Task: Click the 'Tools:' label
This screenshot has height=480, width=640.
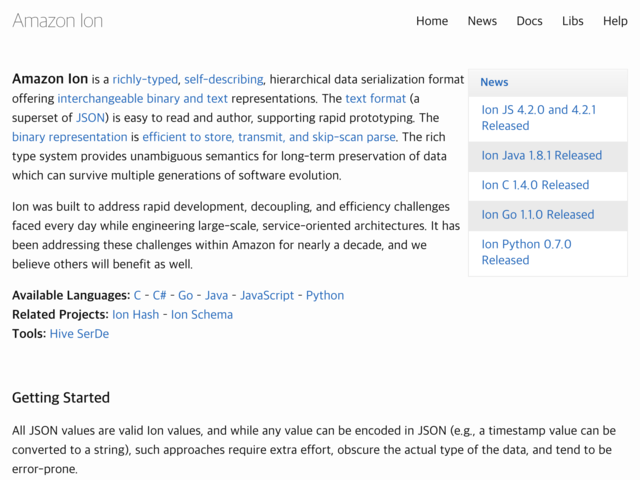Action: coord(29,333)
